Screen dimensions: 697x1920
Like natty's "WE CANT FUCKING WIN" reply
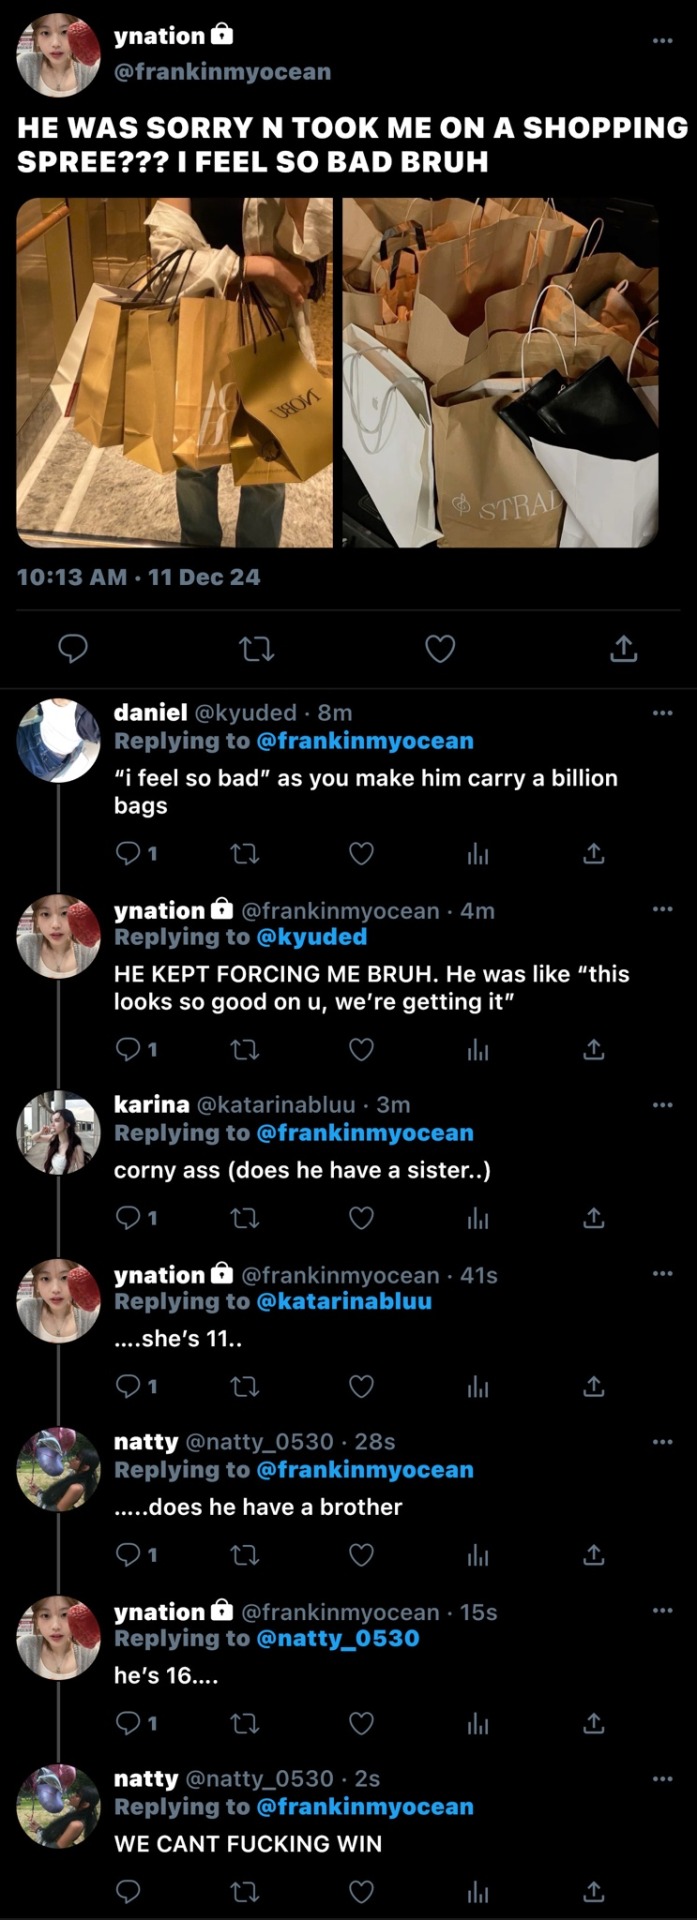pos(361,1891)
